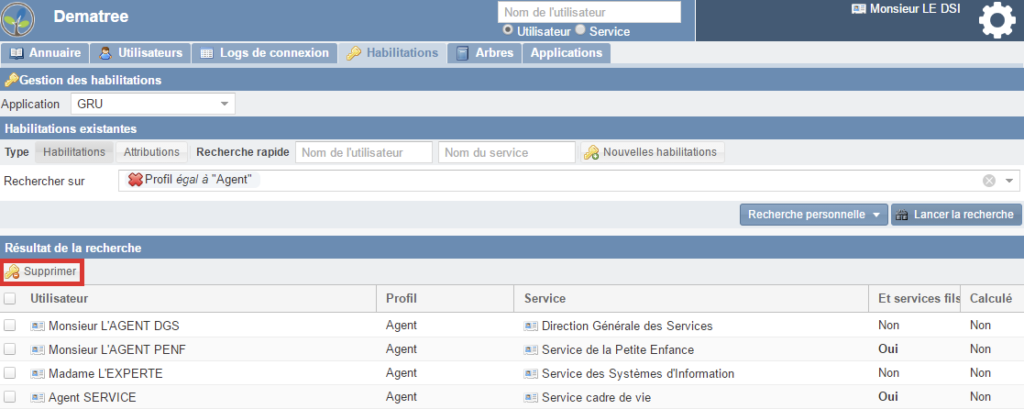The height and width of the screenshot is (409, 1024).
Task: Remove the Profil filter red cross icon
Action: pyautogui.click(x=134, y=180)
